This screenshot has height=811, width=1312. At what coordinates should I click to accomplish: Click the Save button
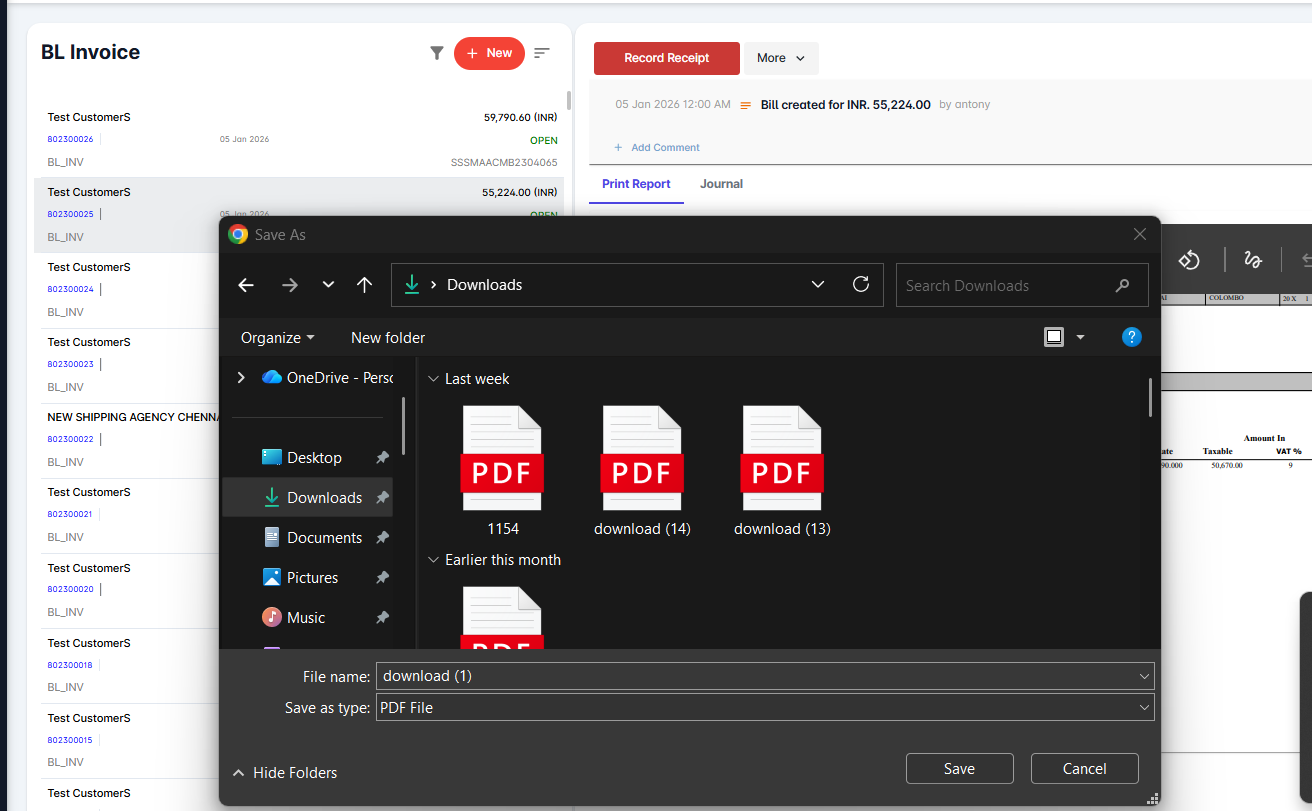pos(959,768)
